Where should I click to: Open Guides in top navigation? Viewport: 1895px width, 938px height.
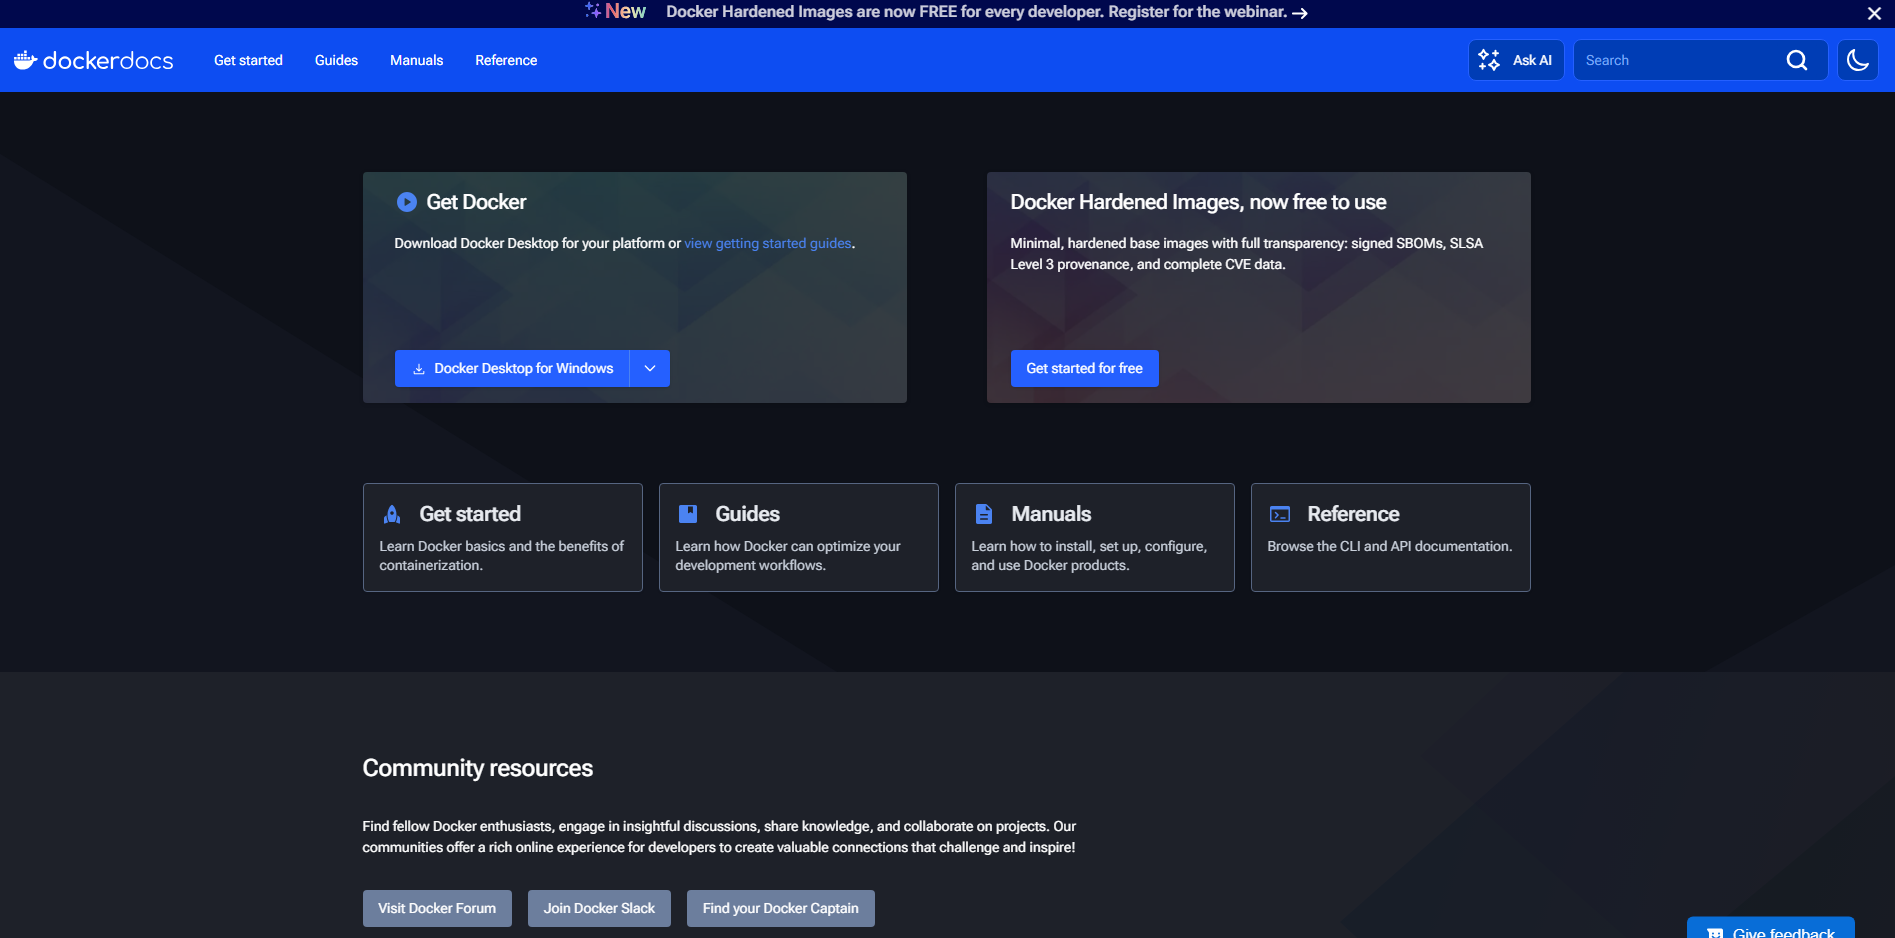336,60
